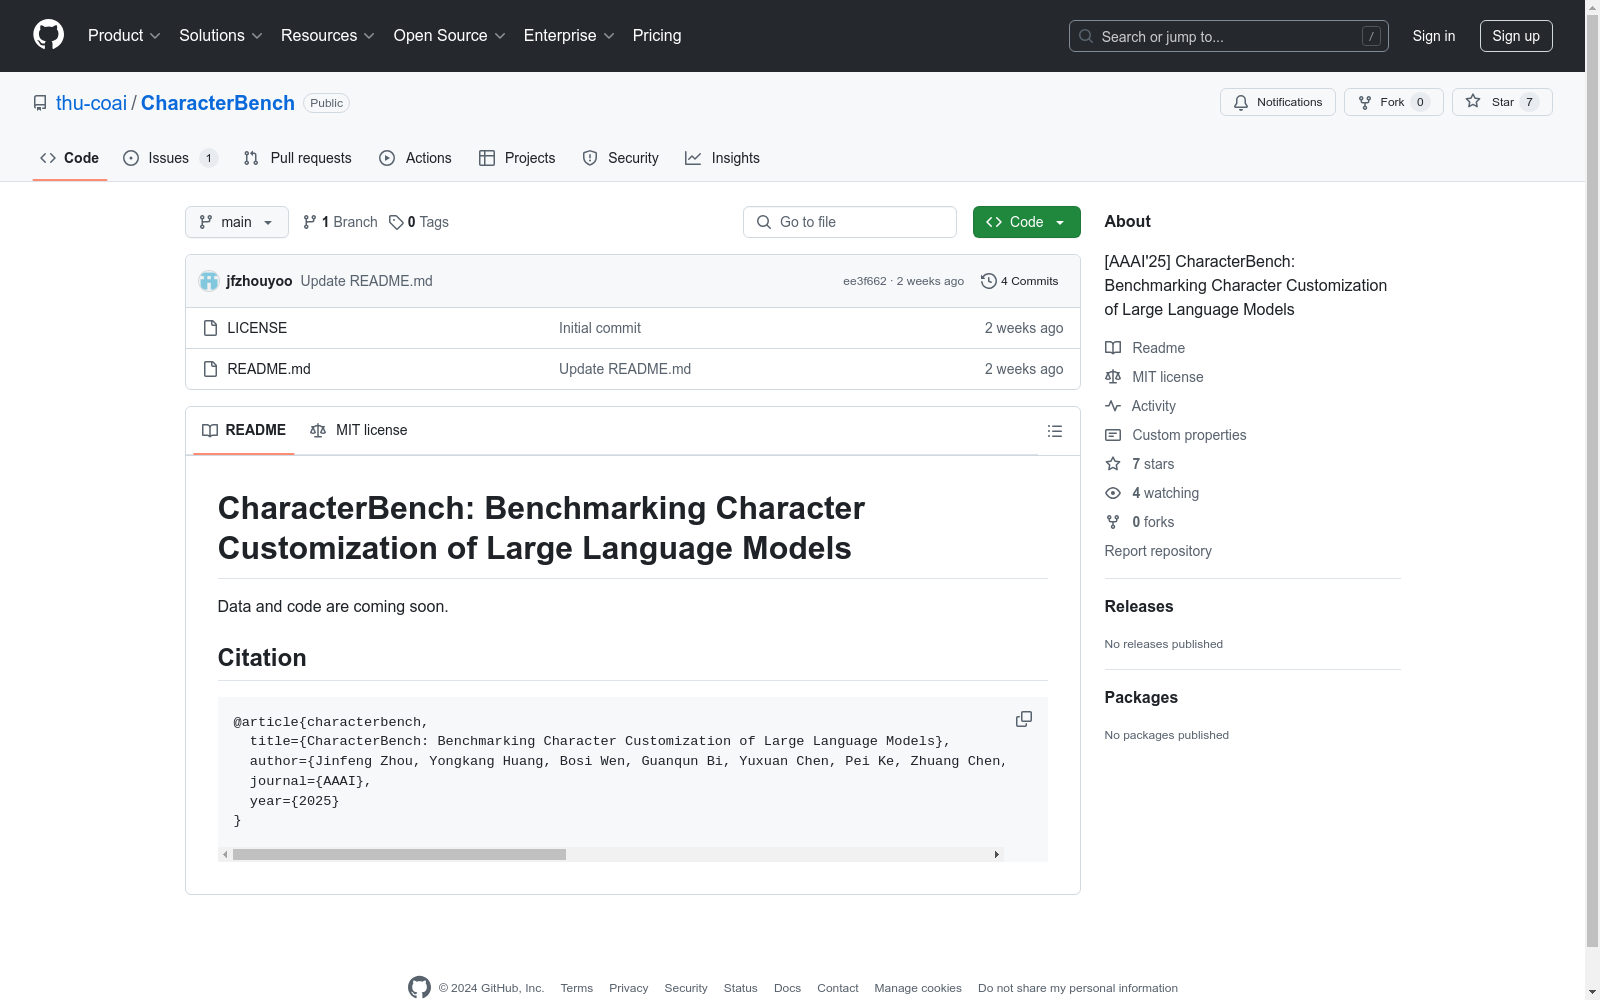
Task: Click the fork icon beside 0 forks
Action: (x=1113, y=522)
